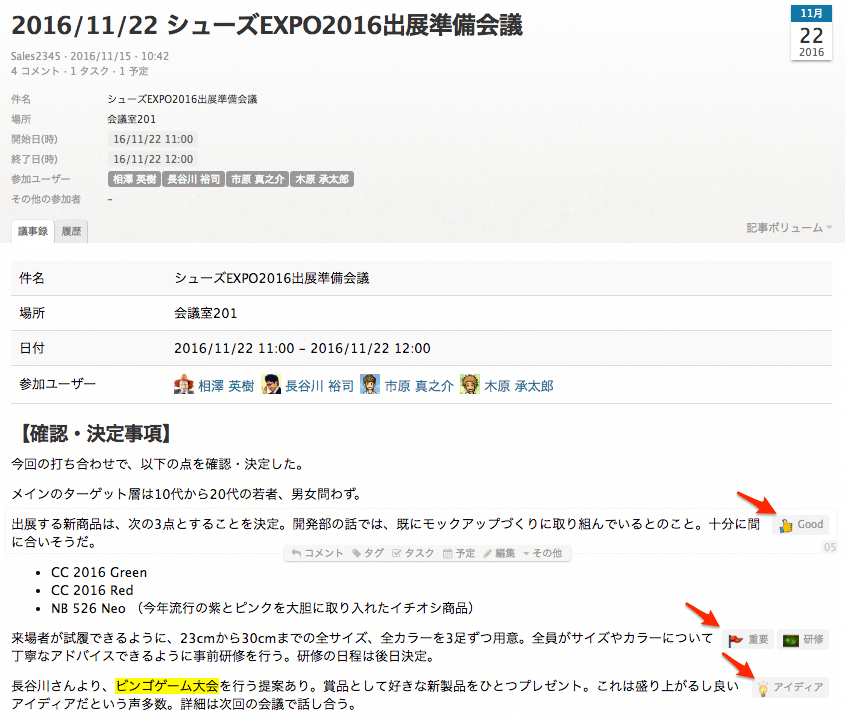Click 市原 真之介's avatar image
This screenshot has height=719, width=845.
coord(370,384)
